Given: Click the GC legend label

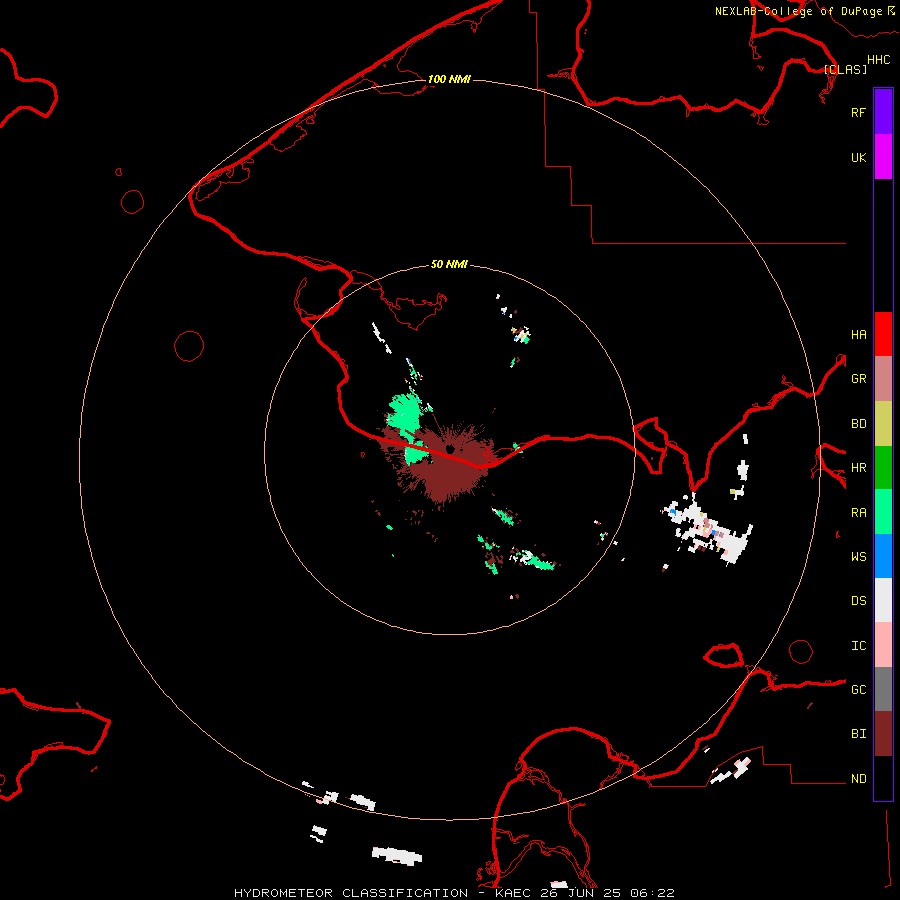Looking at the screenshot, I should tap(859, 689).
